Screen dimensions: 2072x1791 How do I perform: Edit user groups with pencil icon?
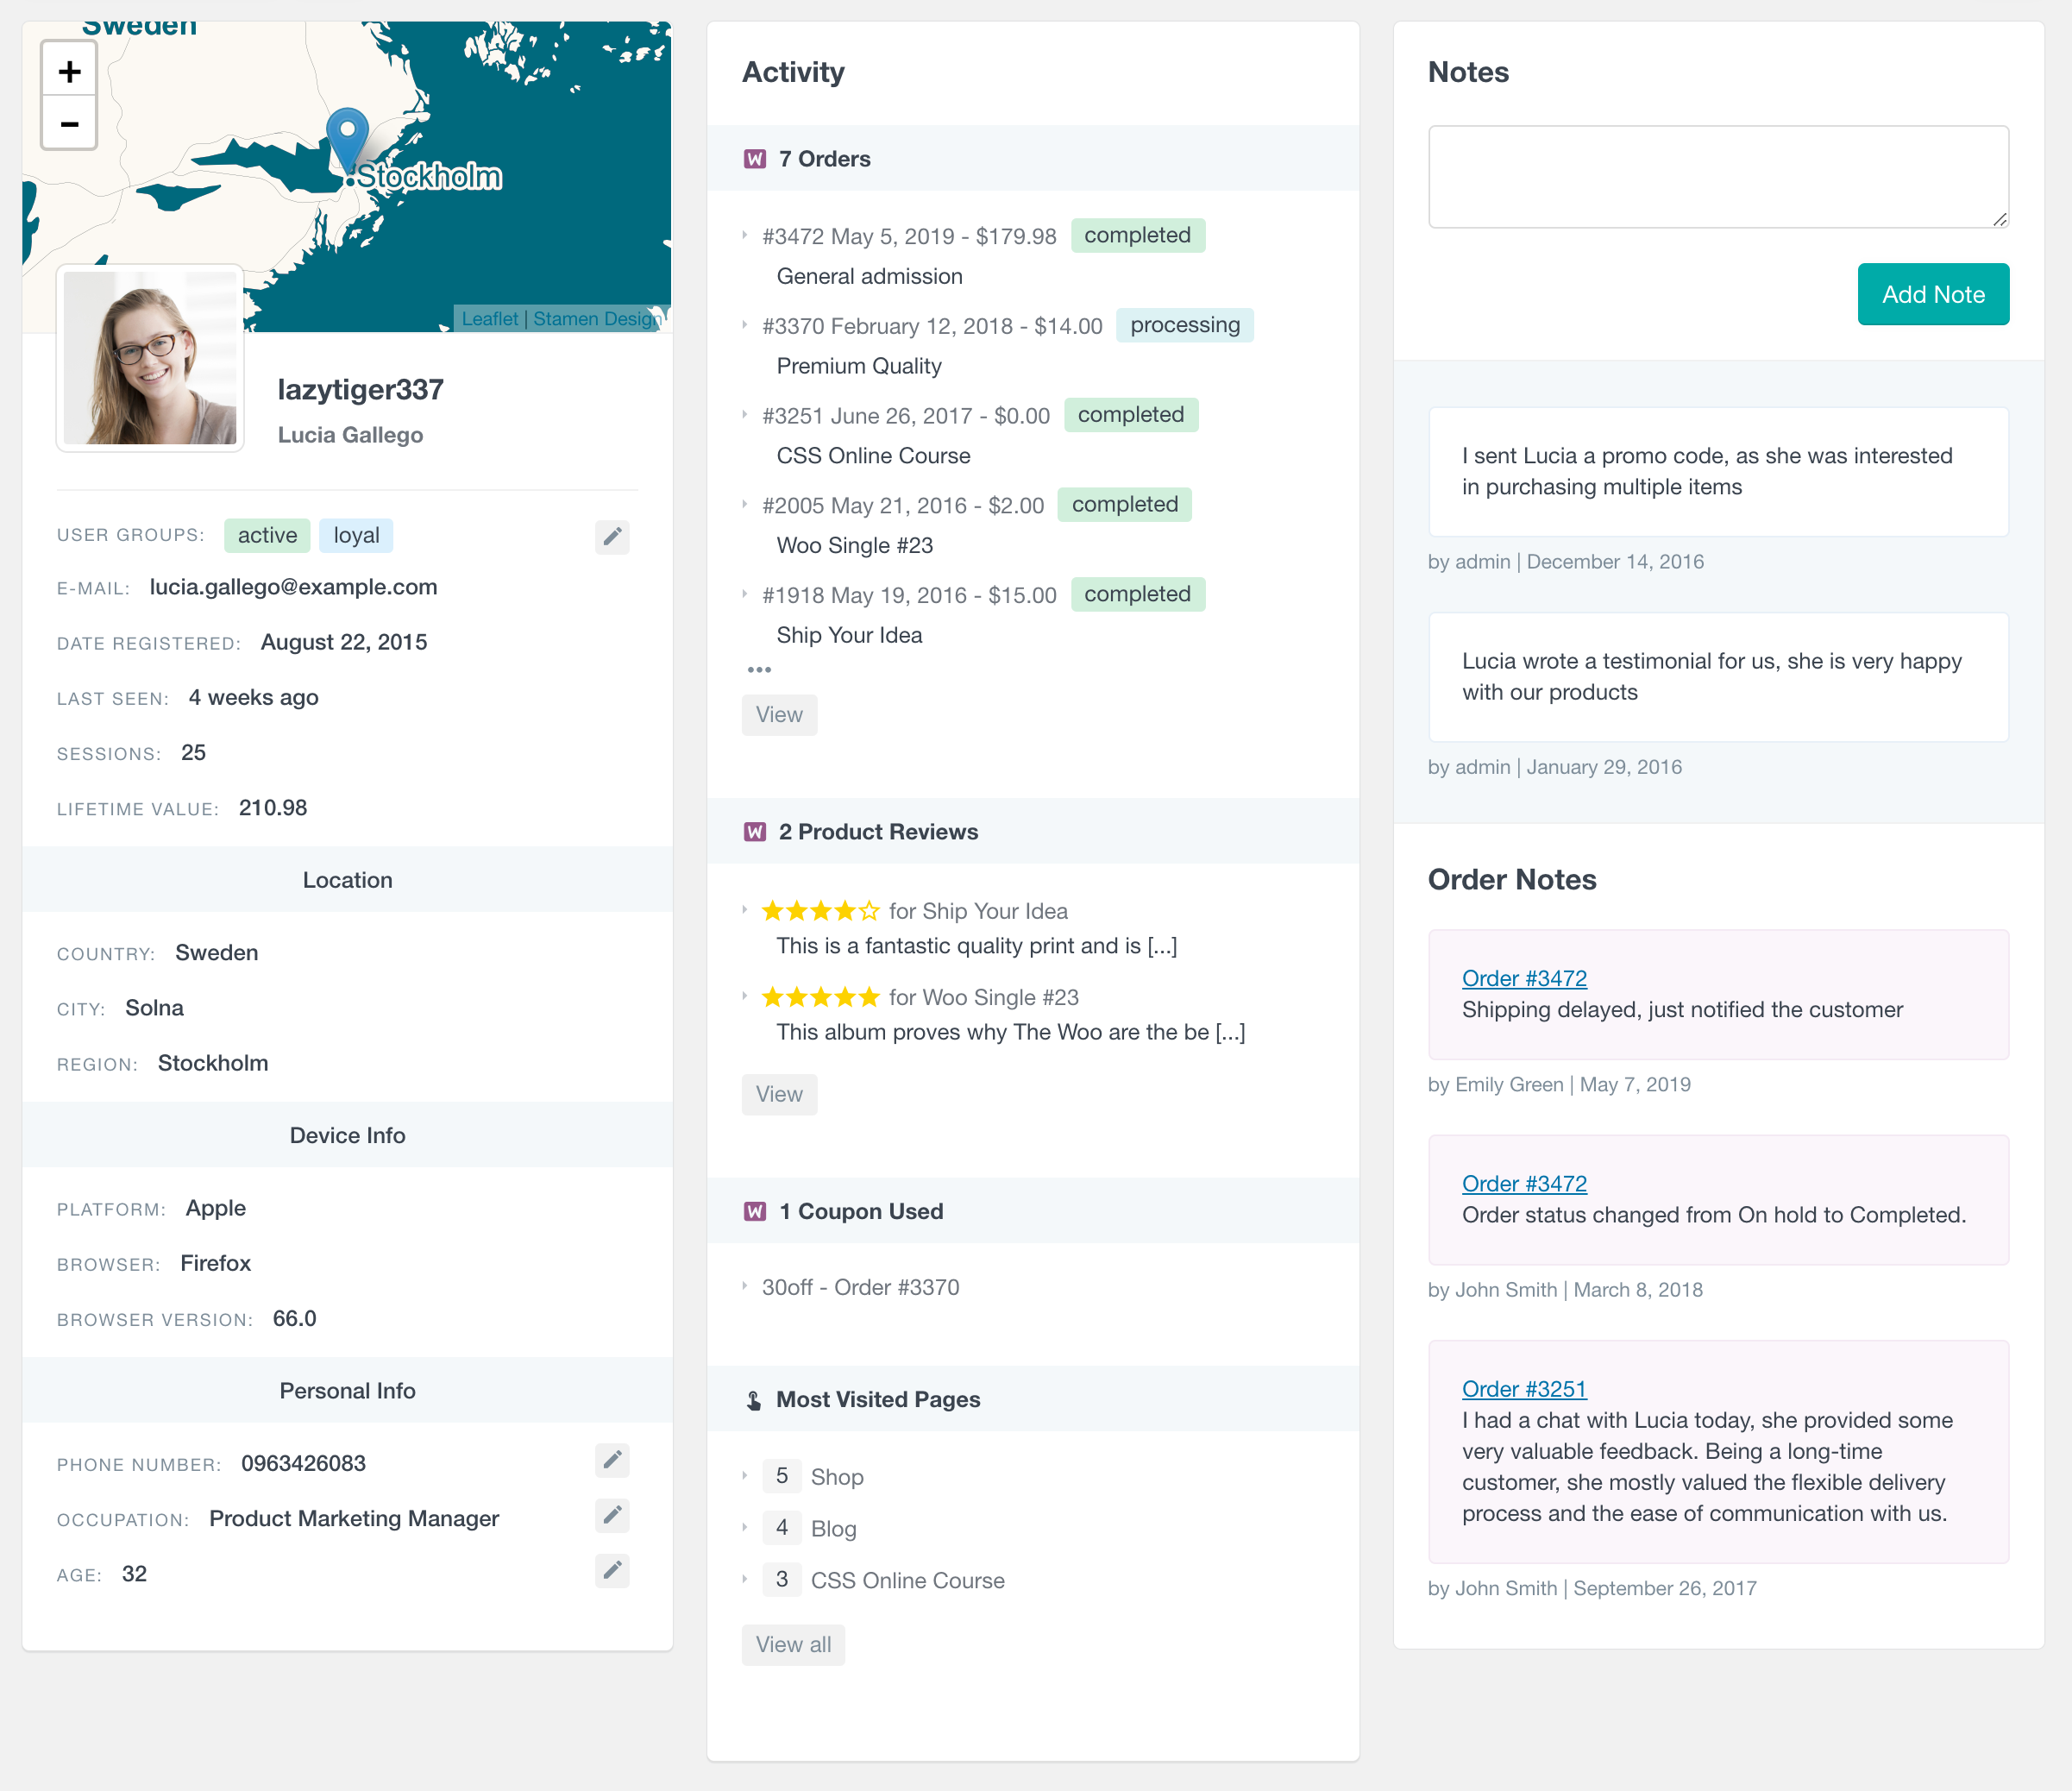click(612, 536)
